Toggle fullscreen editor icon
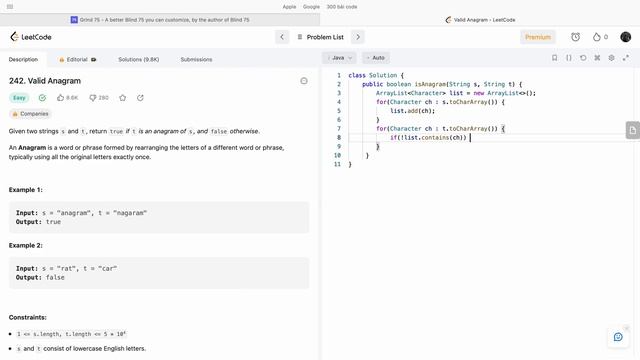The height and width of the screenshot is (360, 640). 626,58
